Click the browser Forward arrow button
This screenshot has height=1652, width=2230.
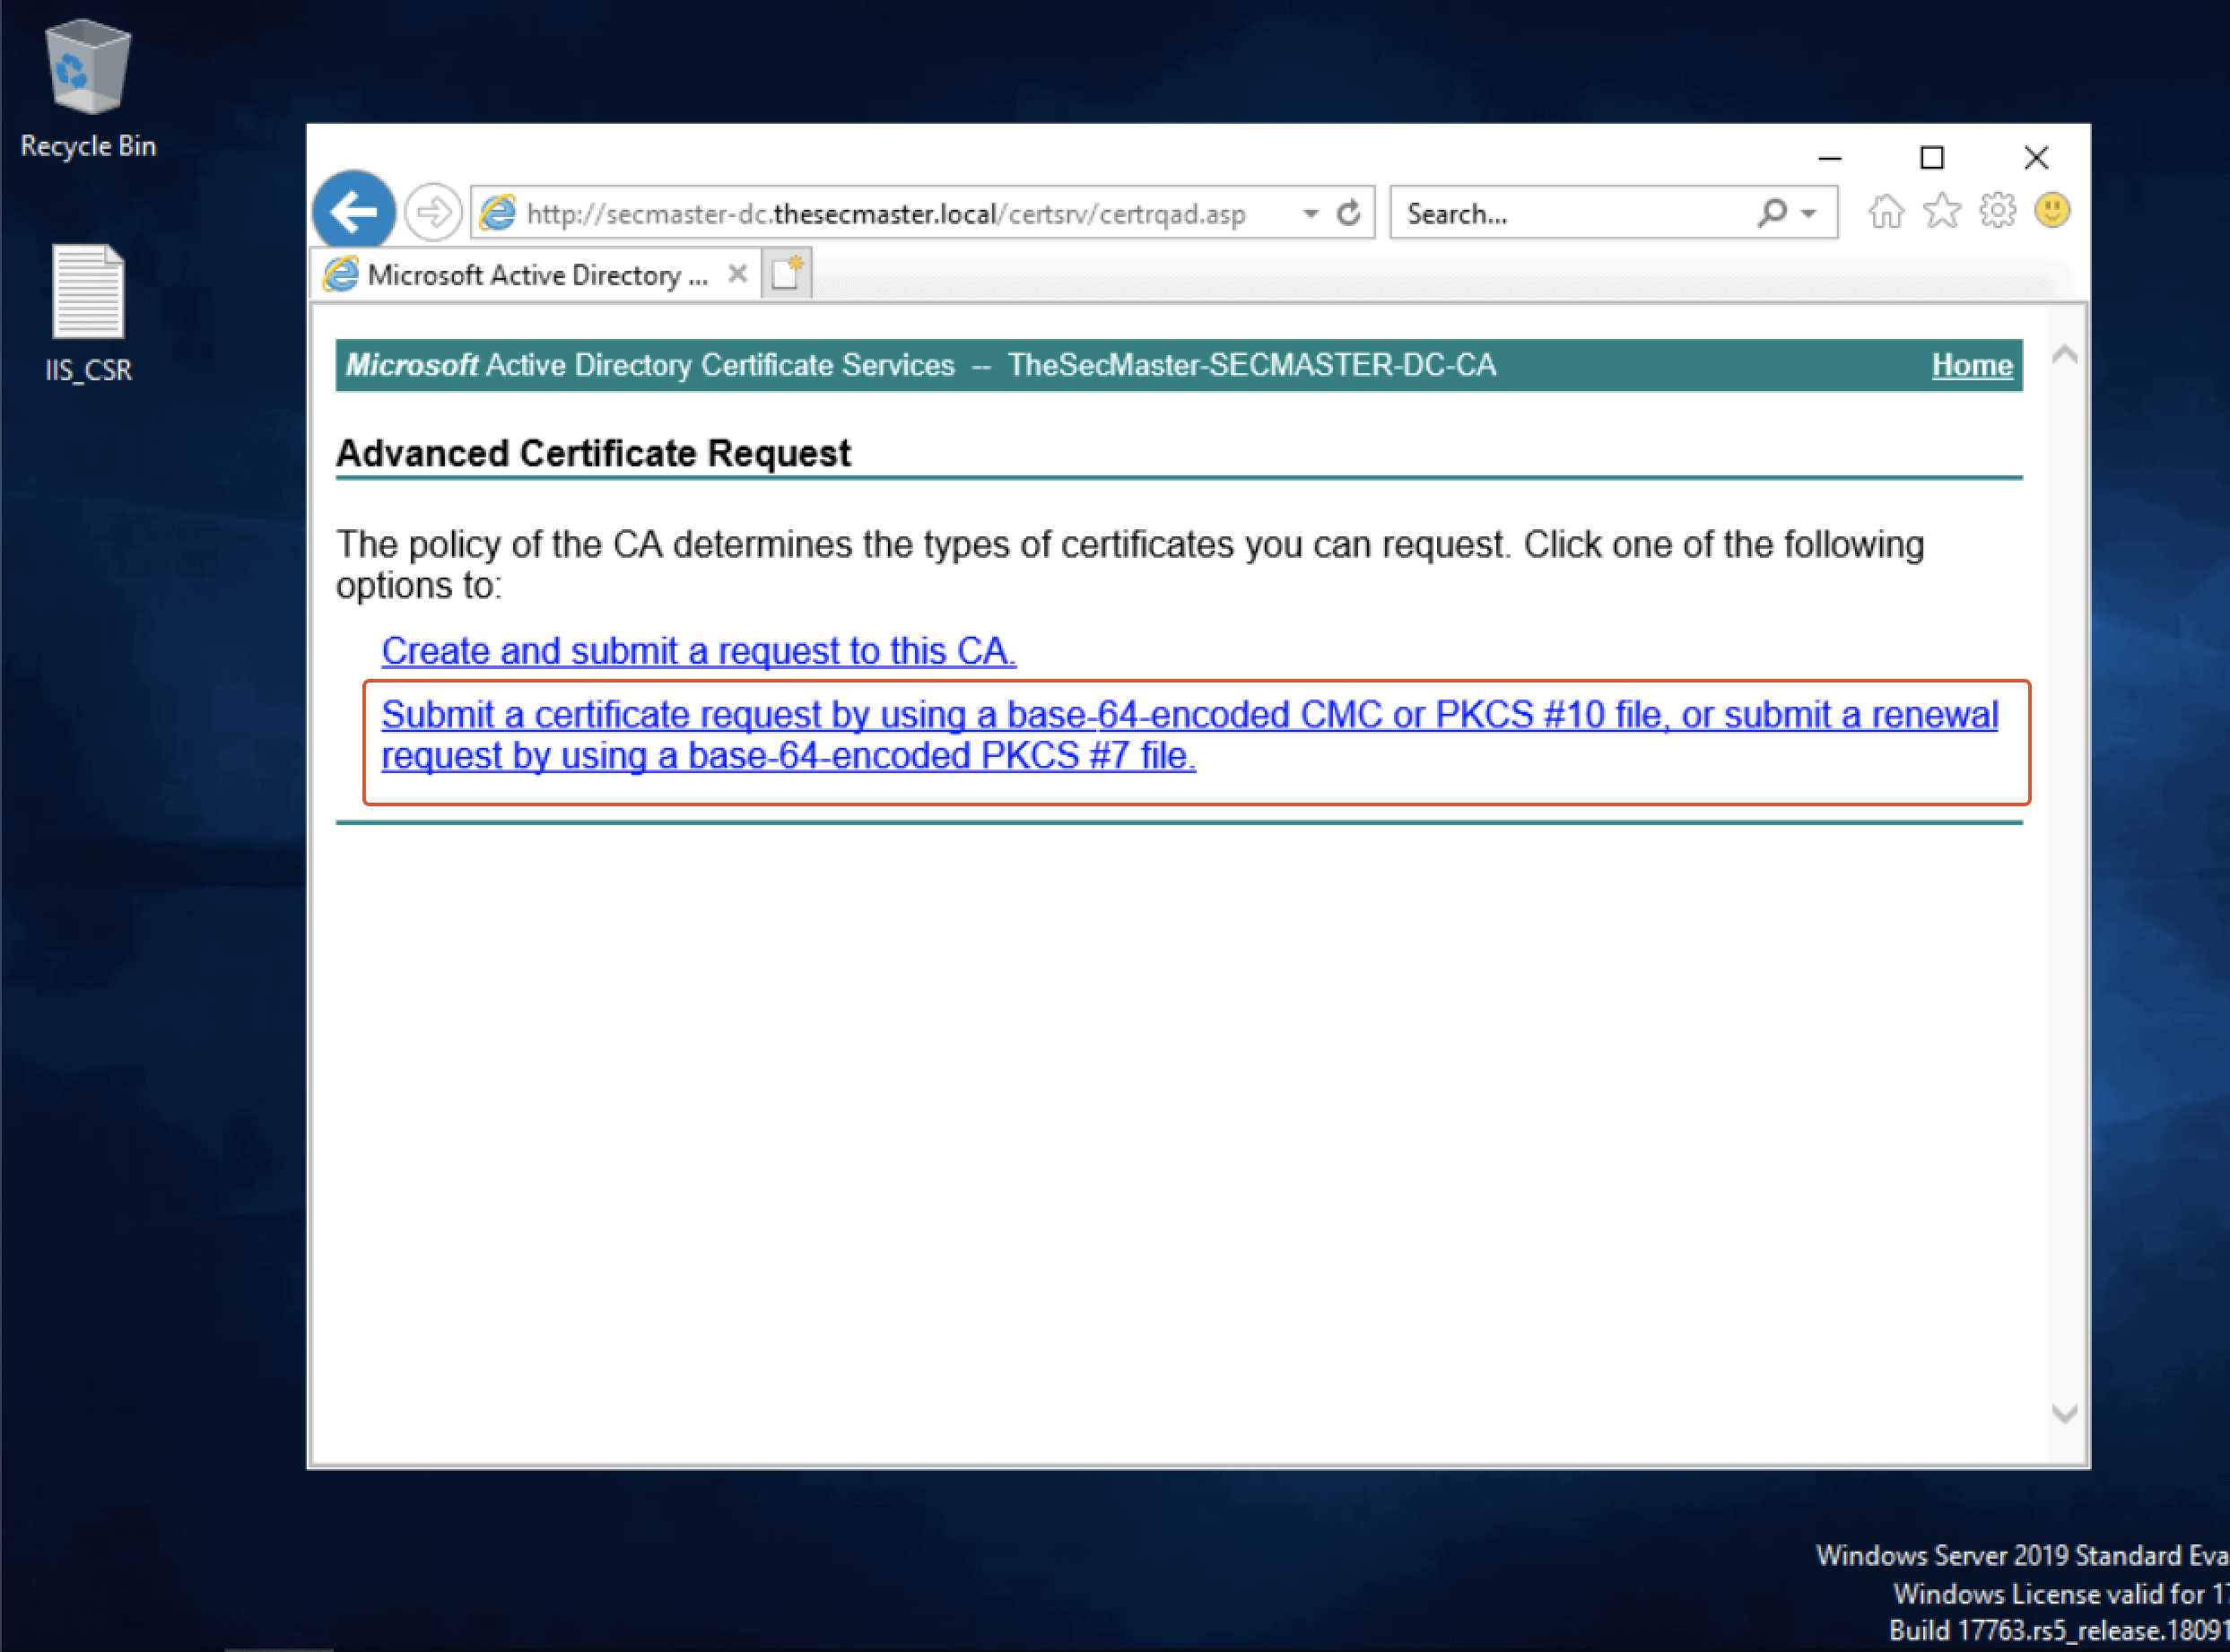[433, 212]
